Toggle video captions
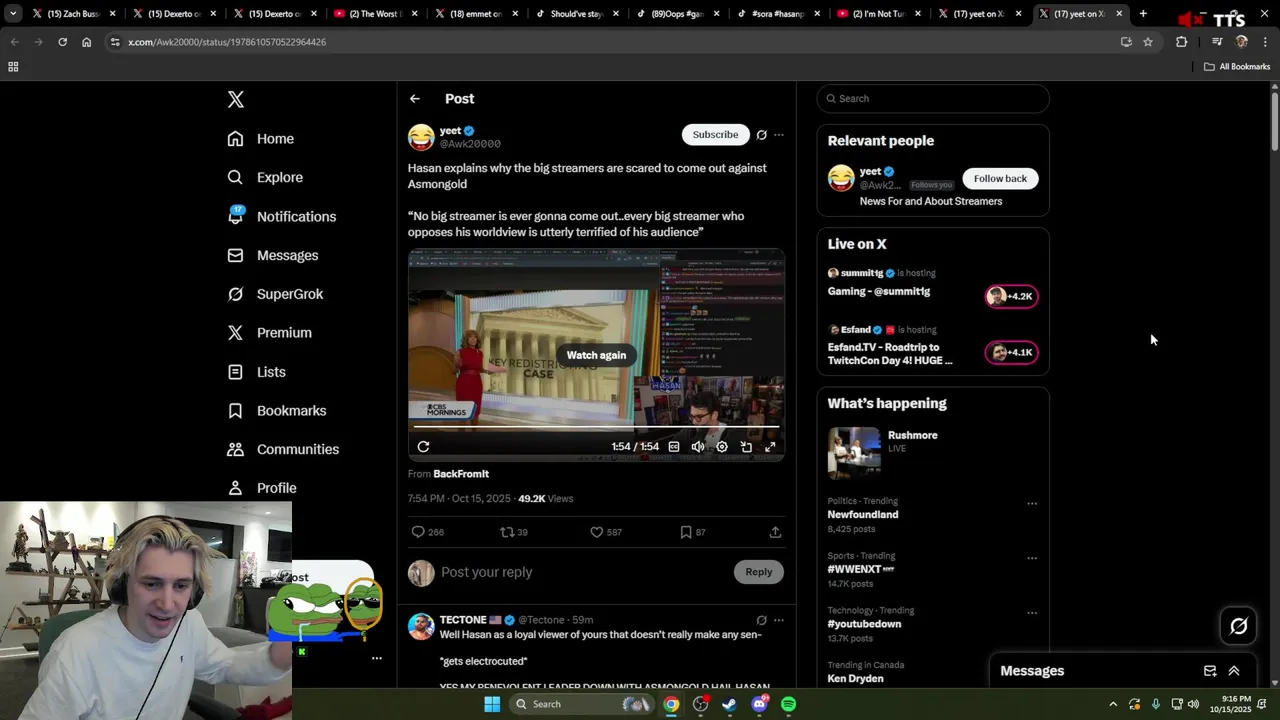 674,447
